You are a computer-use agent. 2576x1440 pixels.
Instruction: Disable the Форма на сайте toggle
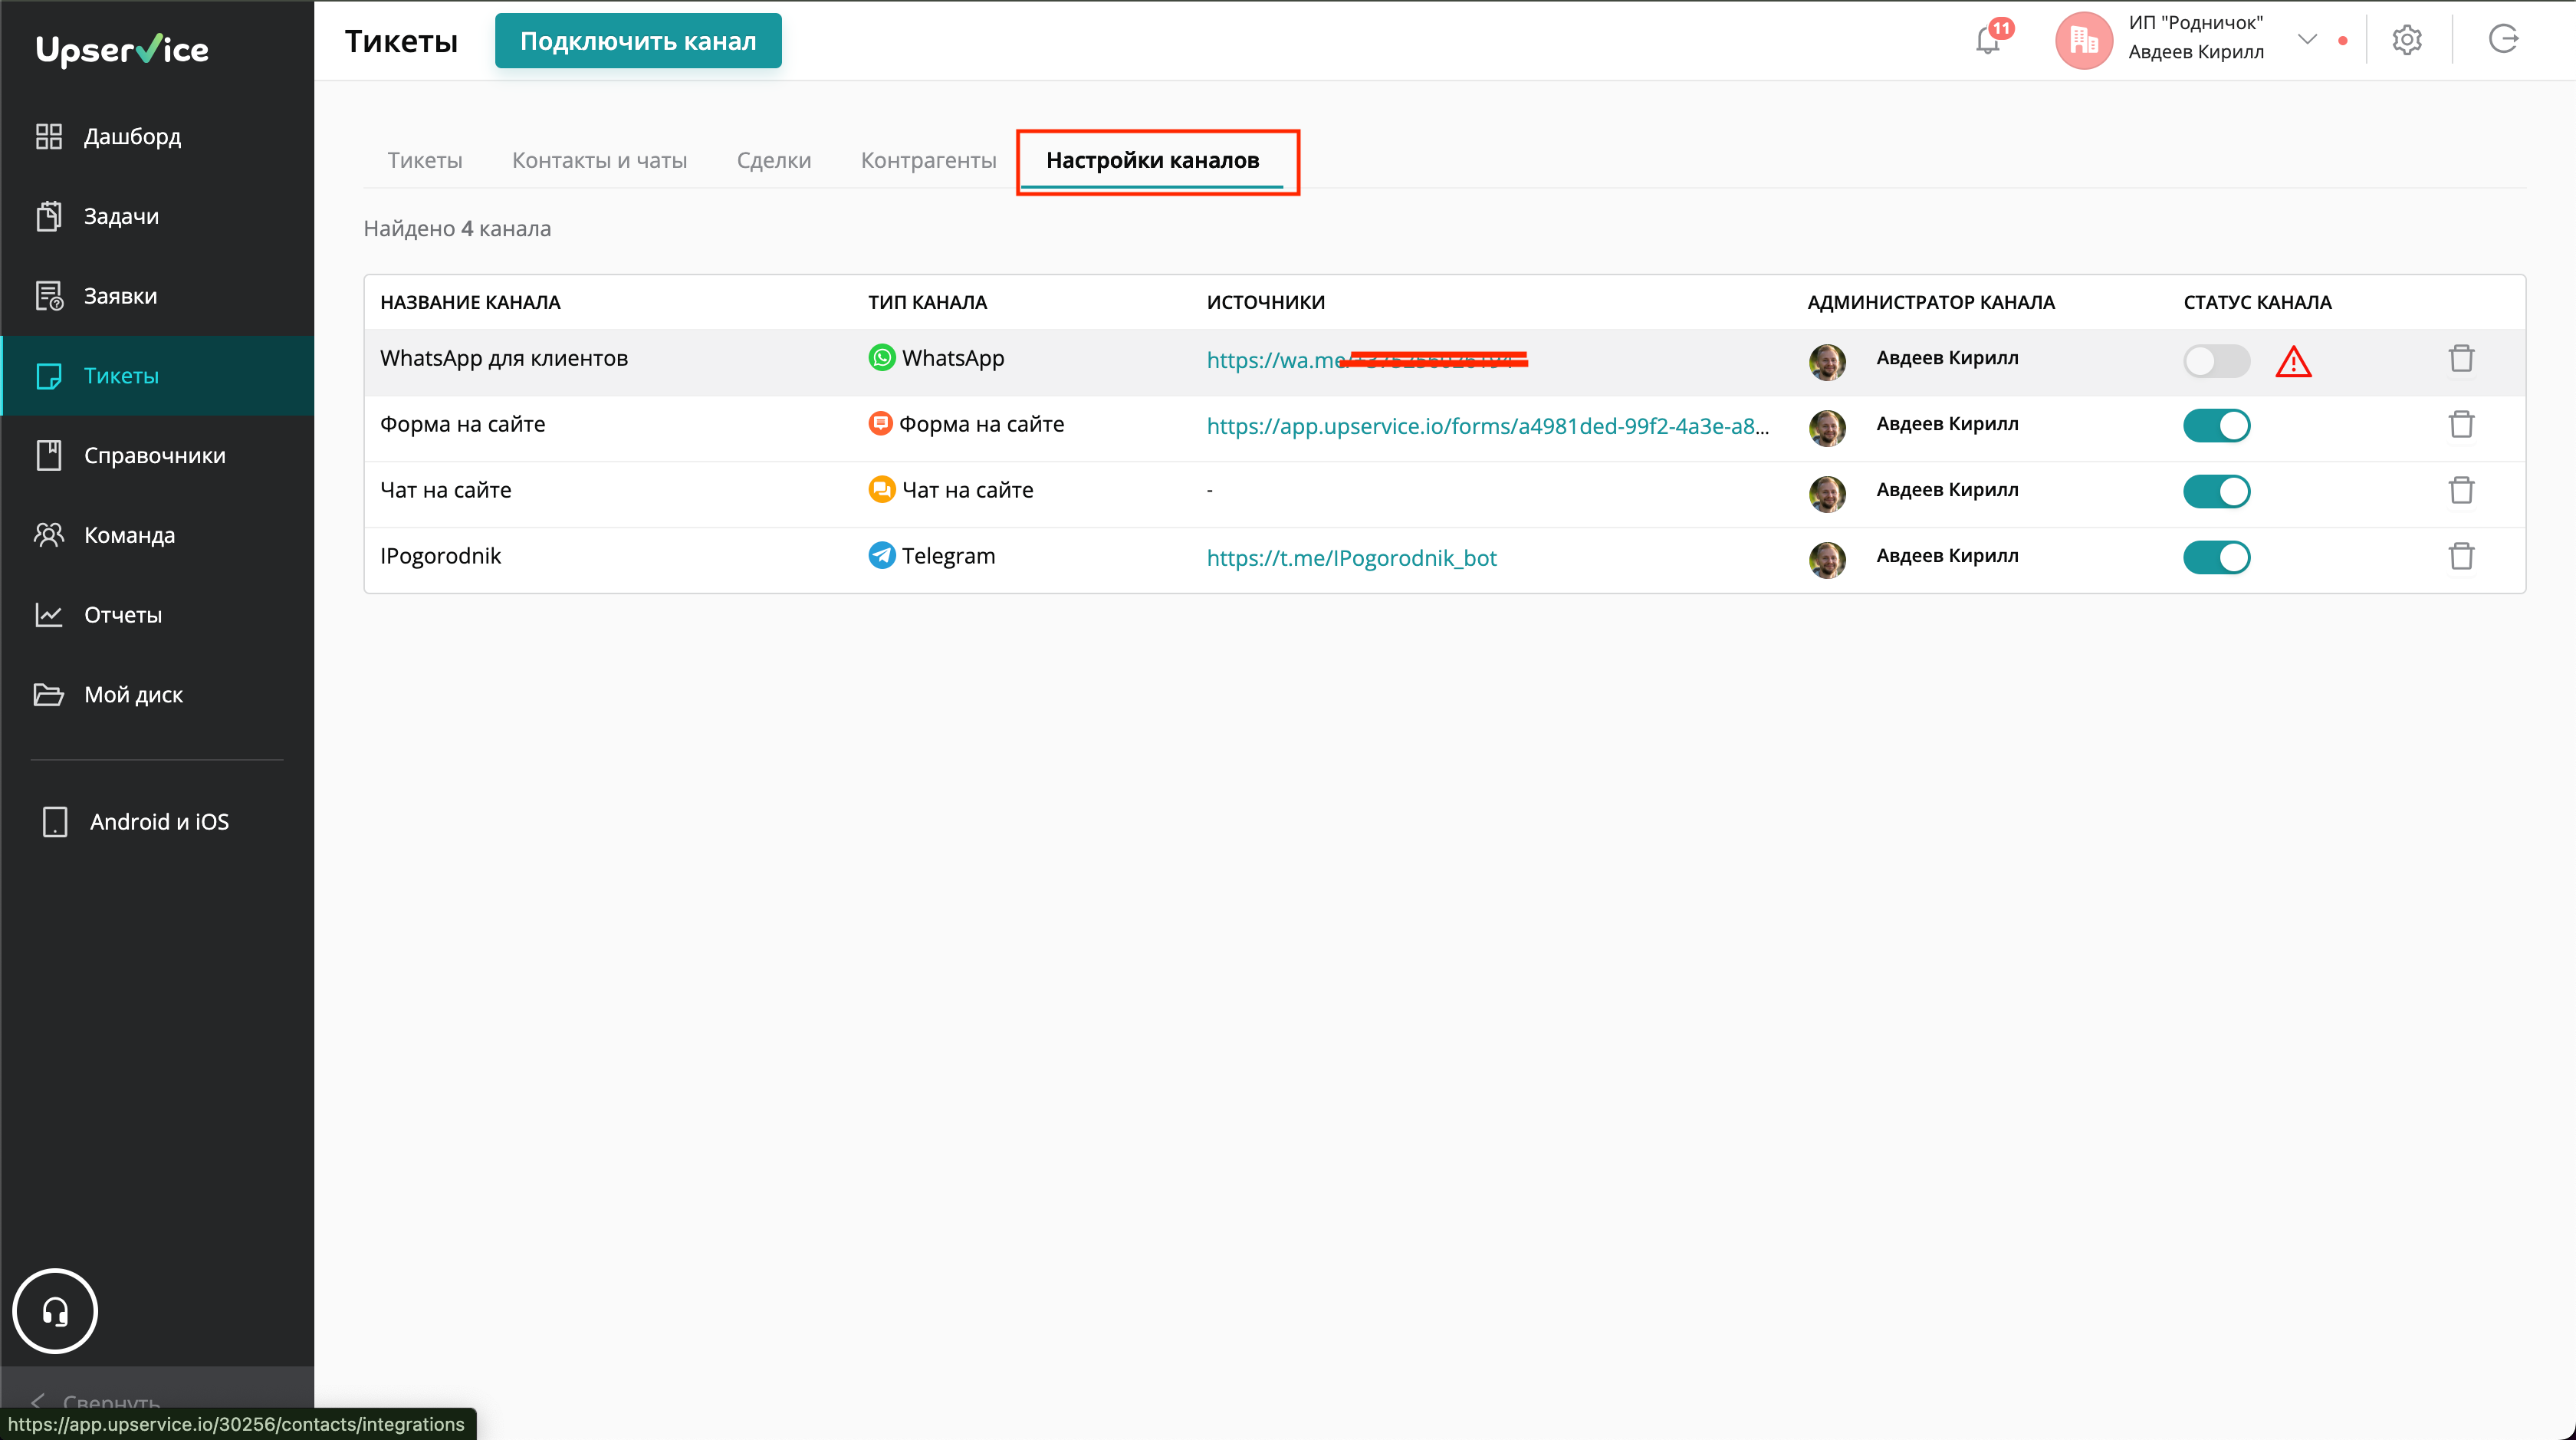tap(2216, 426)
